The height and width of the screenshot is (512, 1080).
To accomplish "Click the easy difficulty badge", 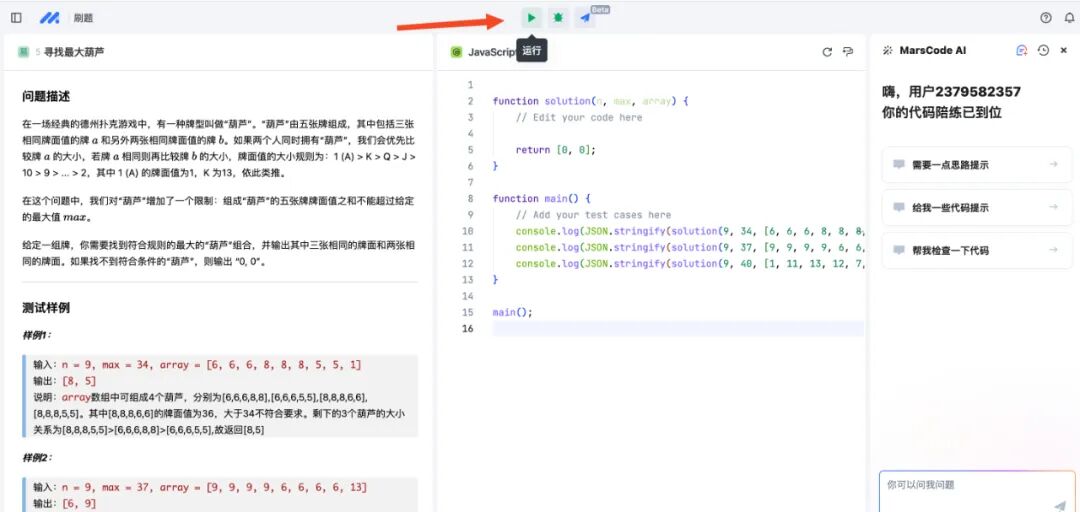I will [23, 52].
